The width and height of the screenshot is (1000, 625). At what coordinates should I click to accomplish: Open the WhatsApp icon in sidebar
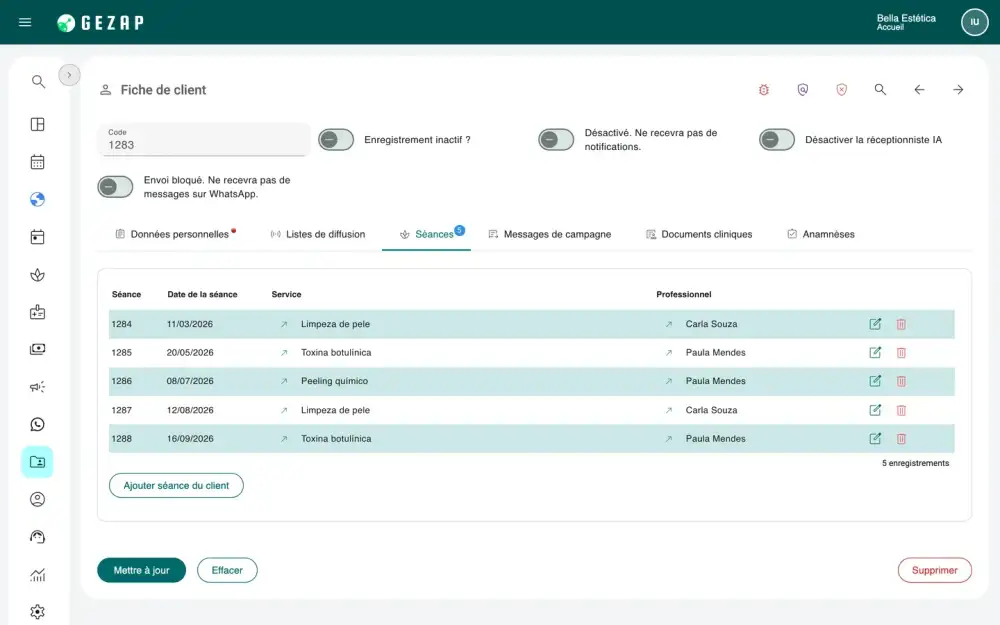click(38, 425)
